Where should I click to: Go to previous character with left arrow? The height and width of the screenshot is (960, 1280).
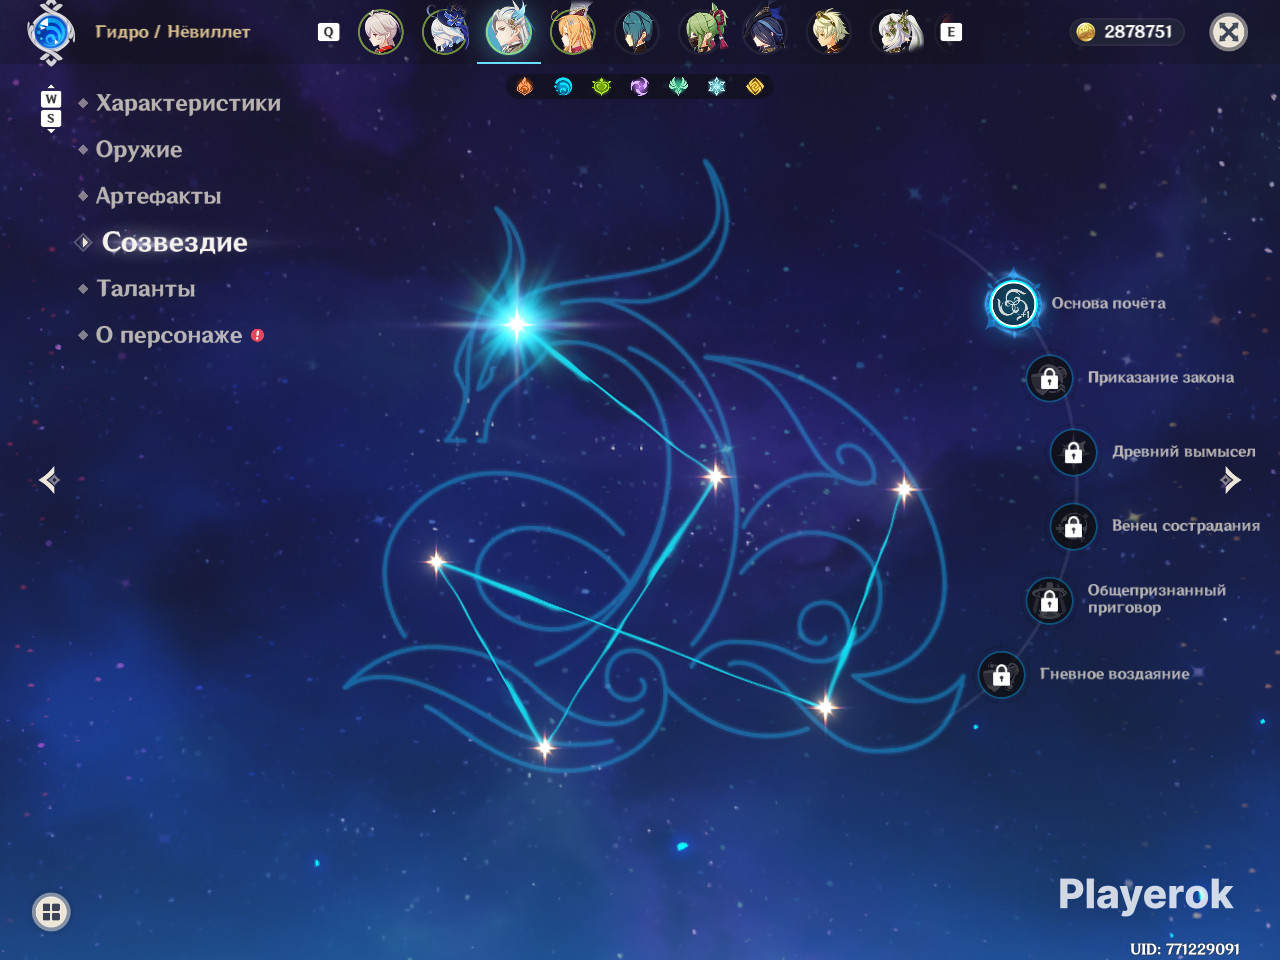49,480
